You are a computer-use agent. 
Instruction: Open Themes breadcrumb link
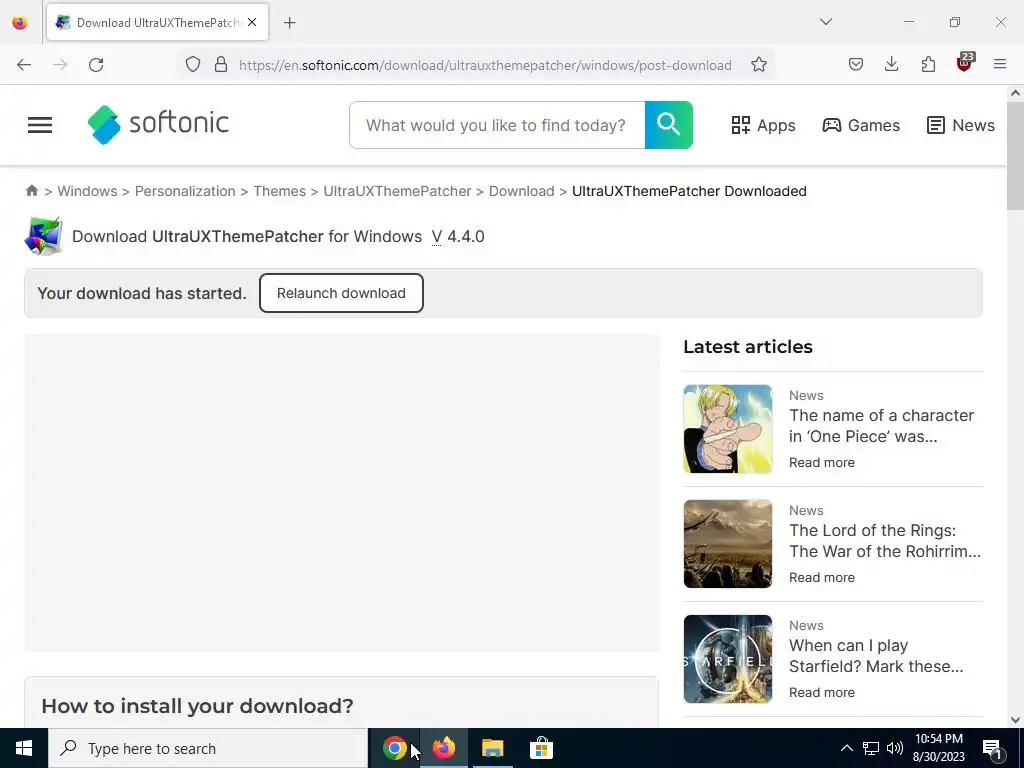tap(280, 191)
